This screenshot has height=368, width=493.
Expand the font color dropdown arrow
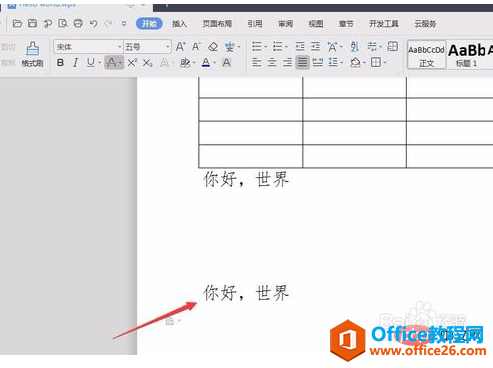[x=215, y=63]
